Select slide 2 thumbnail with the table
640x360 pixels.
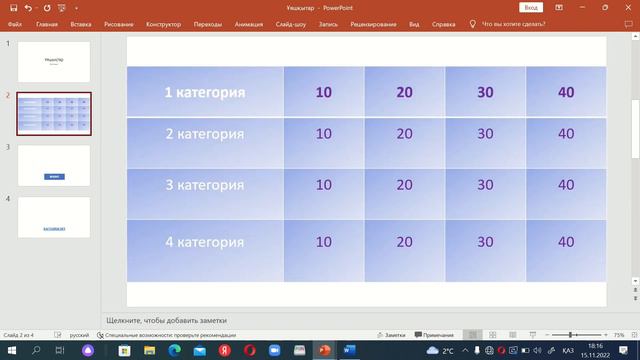click(54, 114)
